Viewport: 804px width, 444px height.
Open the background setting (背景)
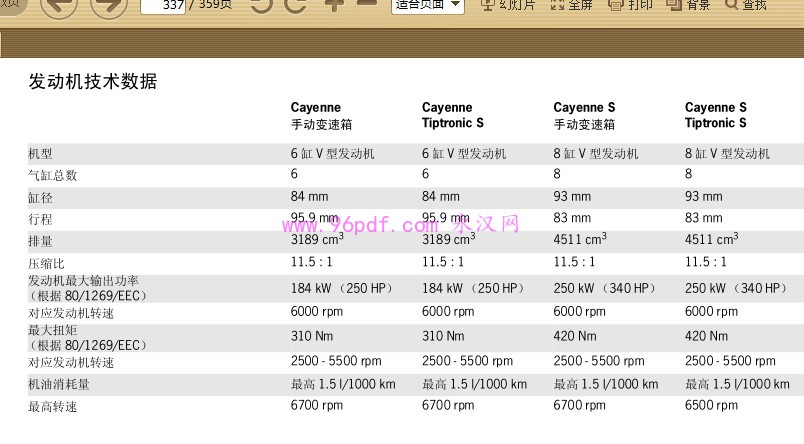pyautogui.click(x=688, y=5)
